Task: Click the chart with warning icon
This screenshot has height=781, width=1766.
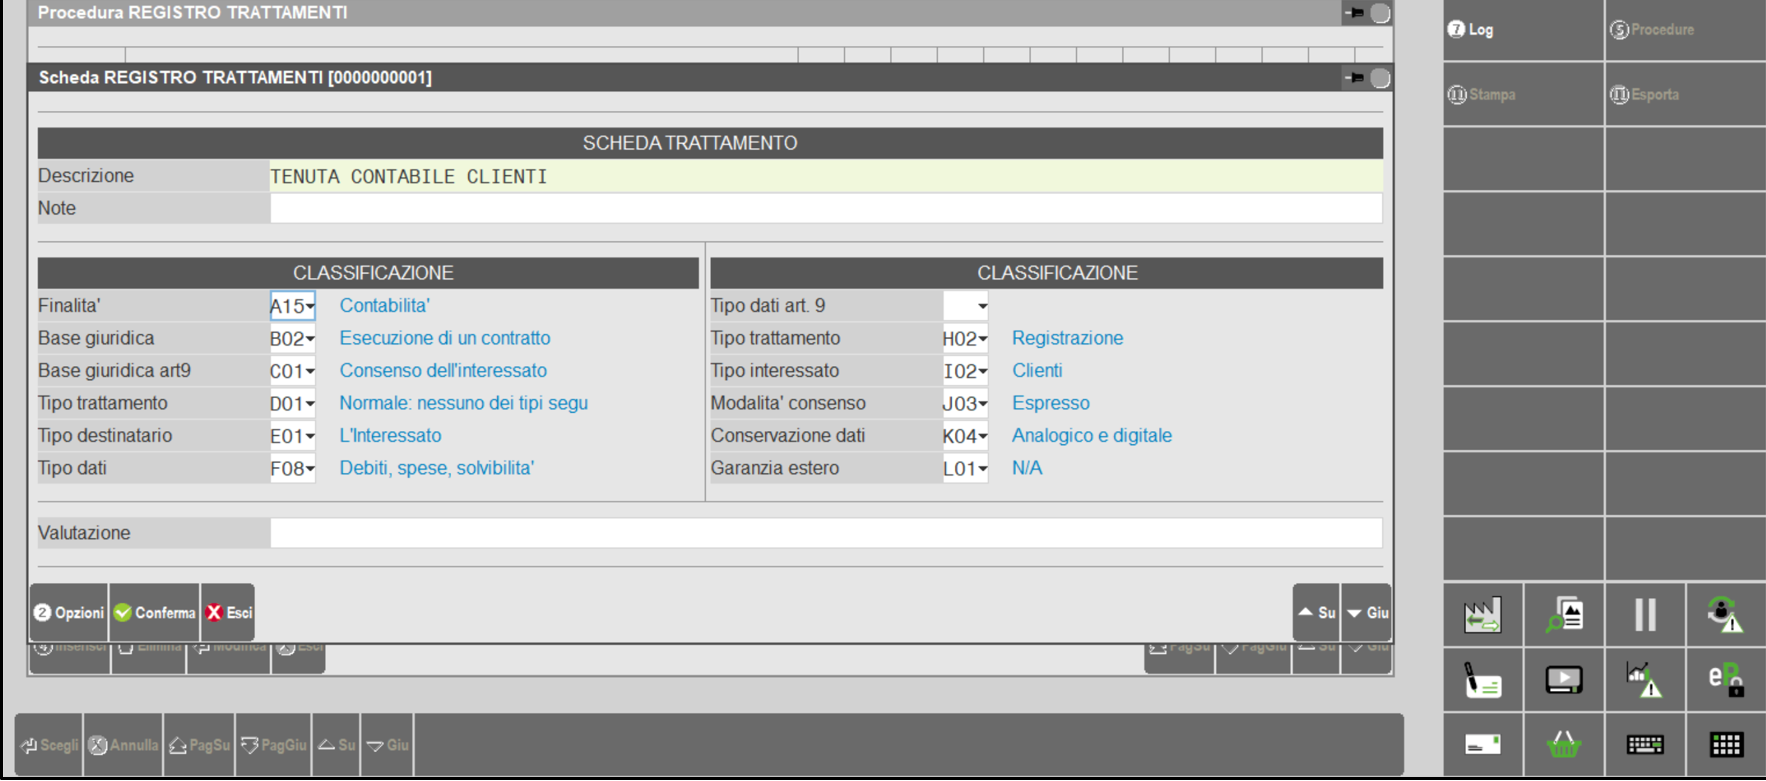Action: [x=1645, y=680]
